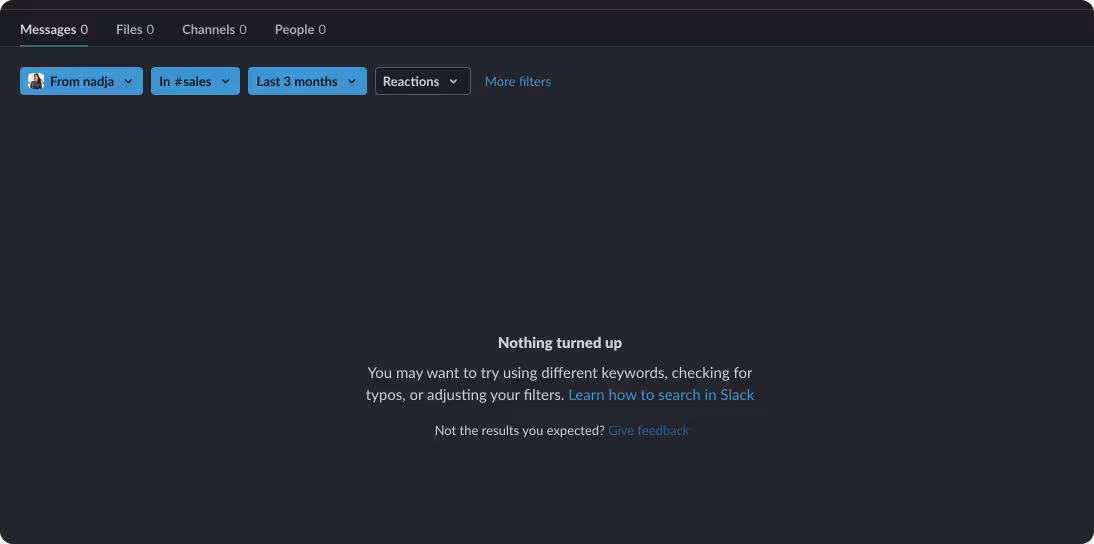
Task: Expand the Reactions filter dropdown
Action: click(423, 81)
